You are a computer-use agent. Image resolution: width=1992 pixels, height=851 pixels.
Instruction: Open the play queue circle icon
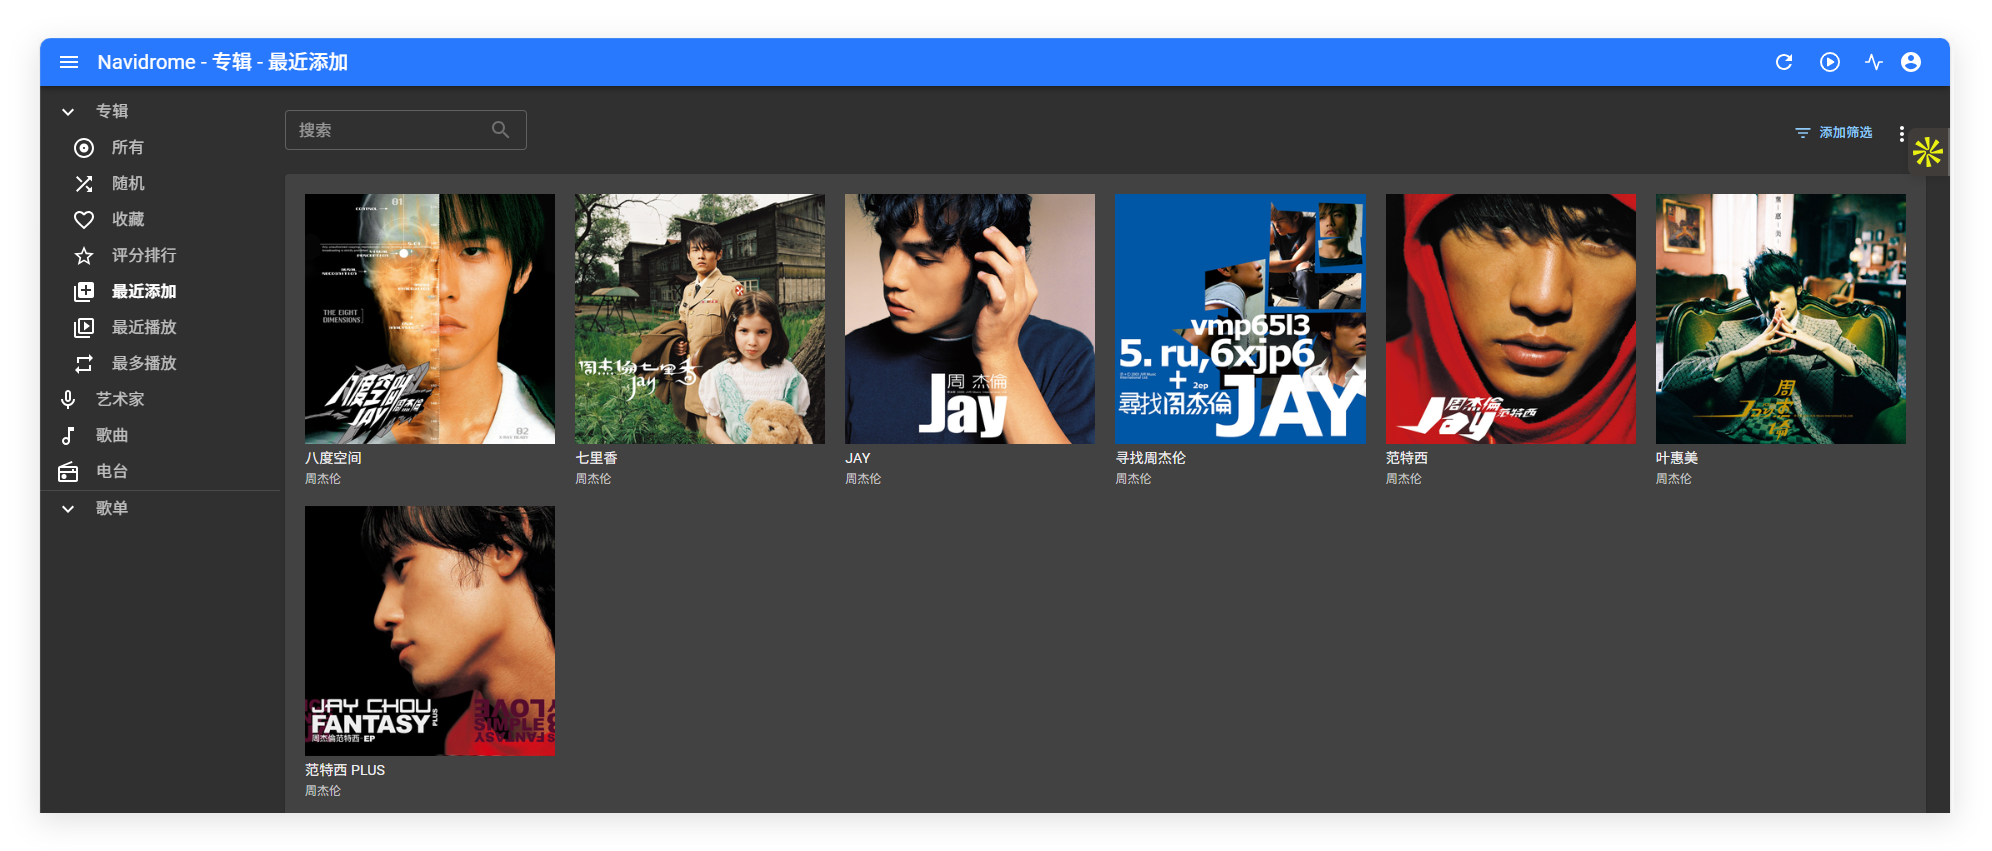[1829, 62]
